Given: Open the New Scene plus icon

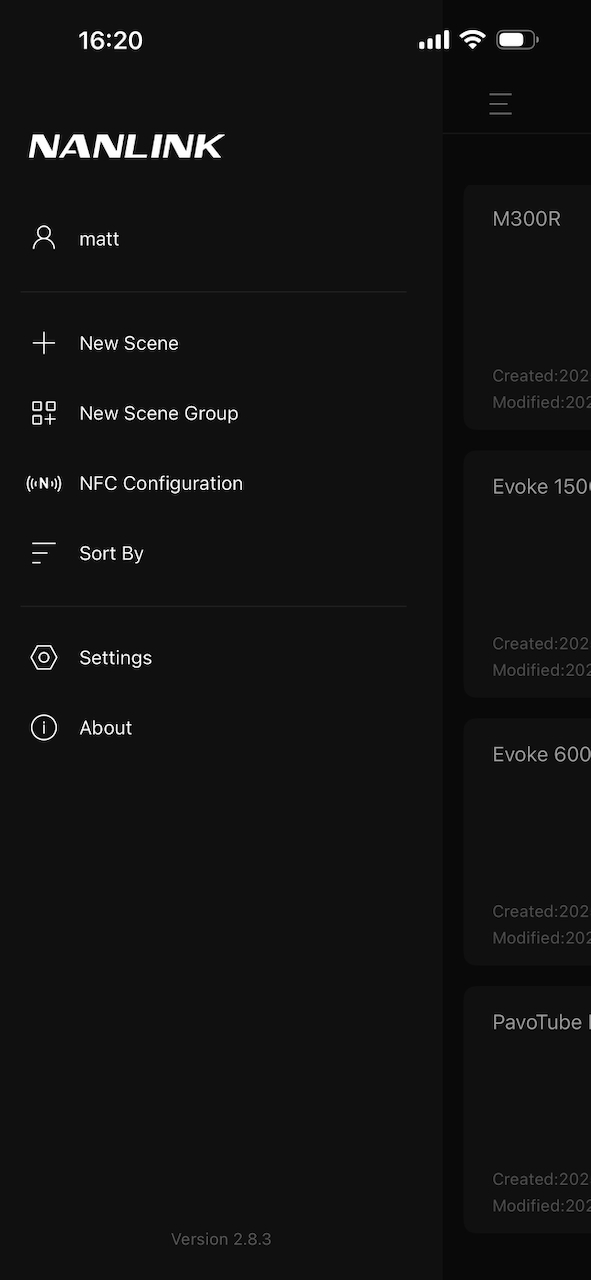Looking at the screenshot, I should (44, 343).
